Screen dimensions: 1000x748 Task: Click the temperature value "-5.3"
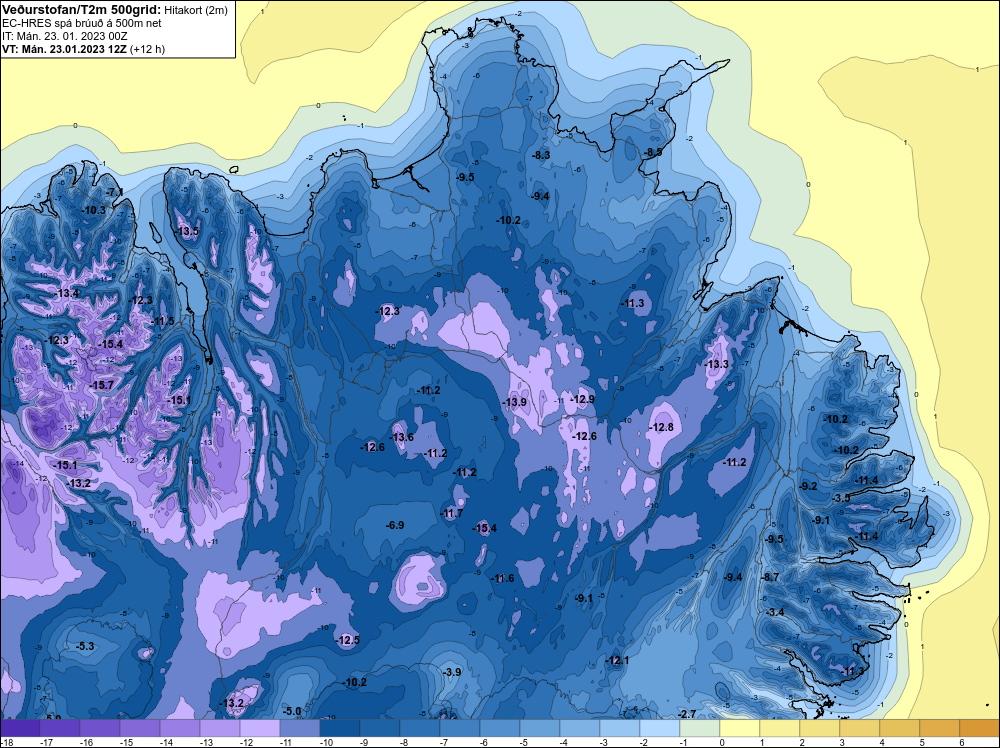pos(85,646)
